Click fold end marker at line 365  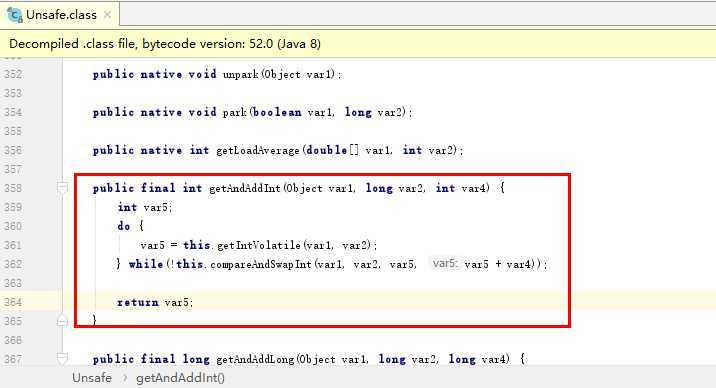coord(63,321)
